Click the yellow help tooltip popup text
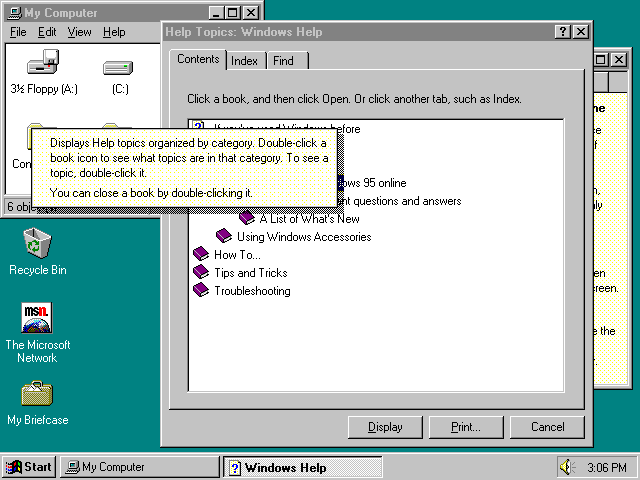 click(184, 167)
